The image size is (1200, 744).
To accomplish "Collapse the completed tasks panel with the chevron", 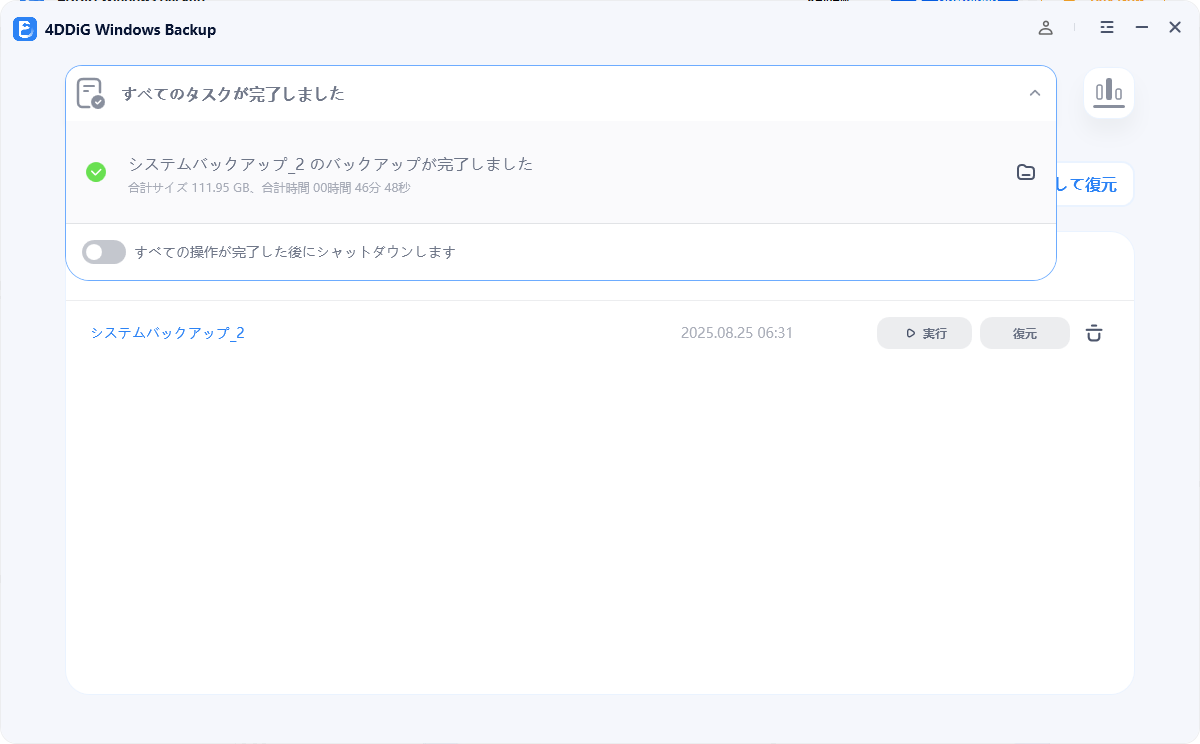I will [x=1034, y=93].
